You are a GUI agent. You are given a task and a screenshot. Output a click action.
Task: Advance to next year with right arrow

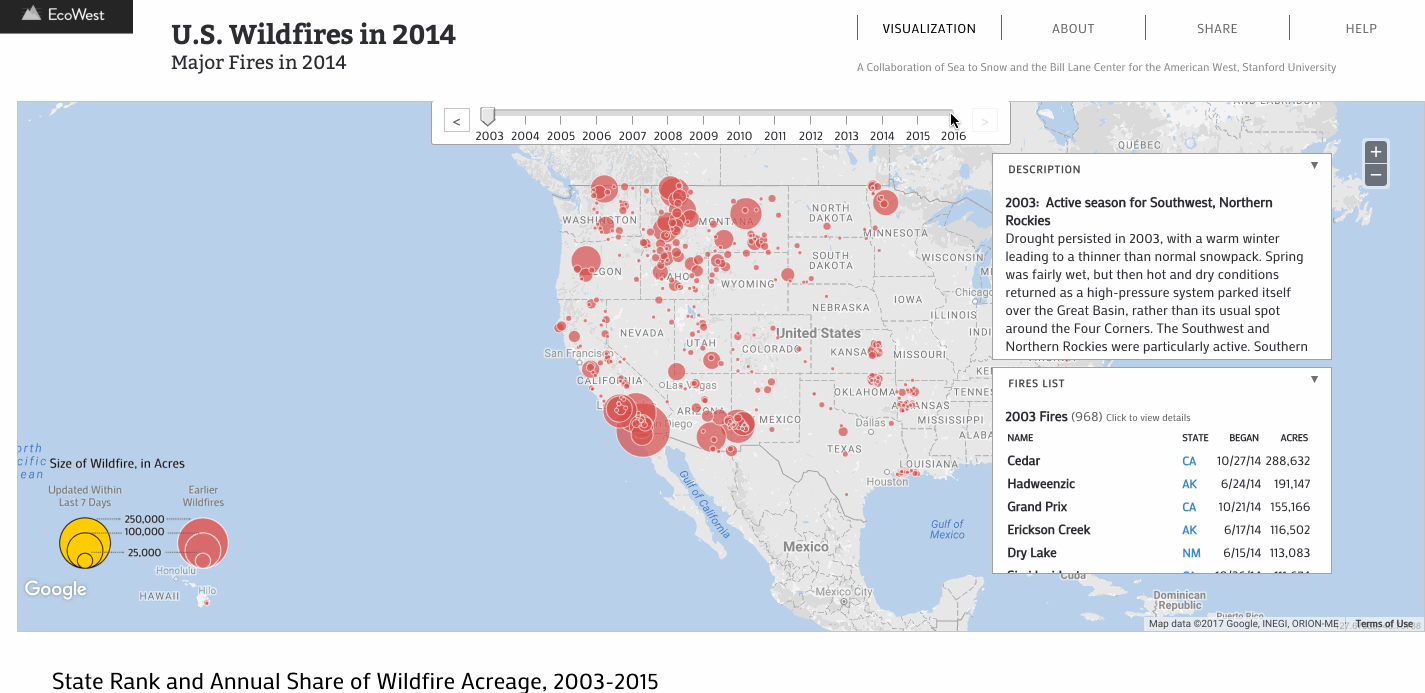(x=984, y=122)
